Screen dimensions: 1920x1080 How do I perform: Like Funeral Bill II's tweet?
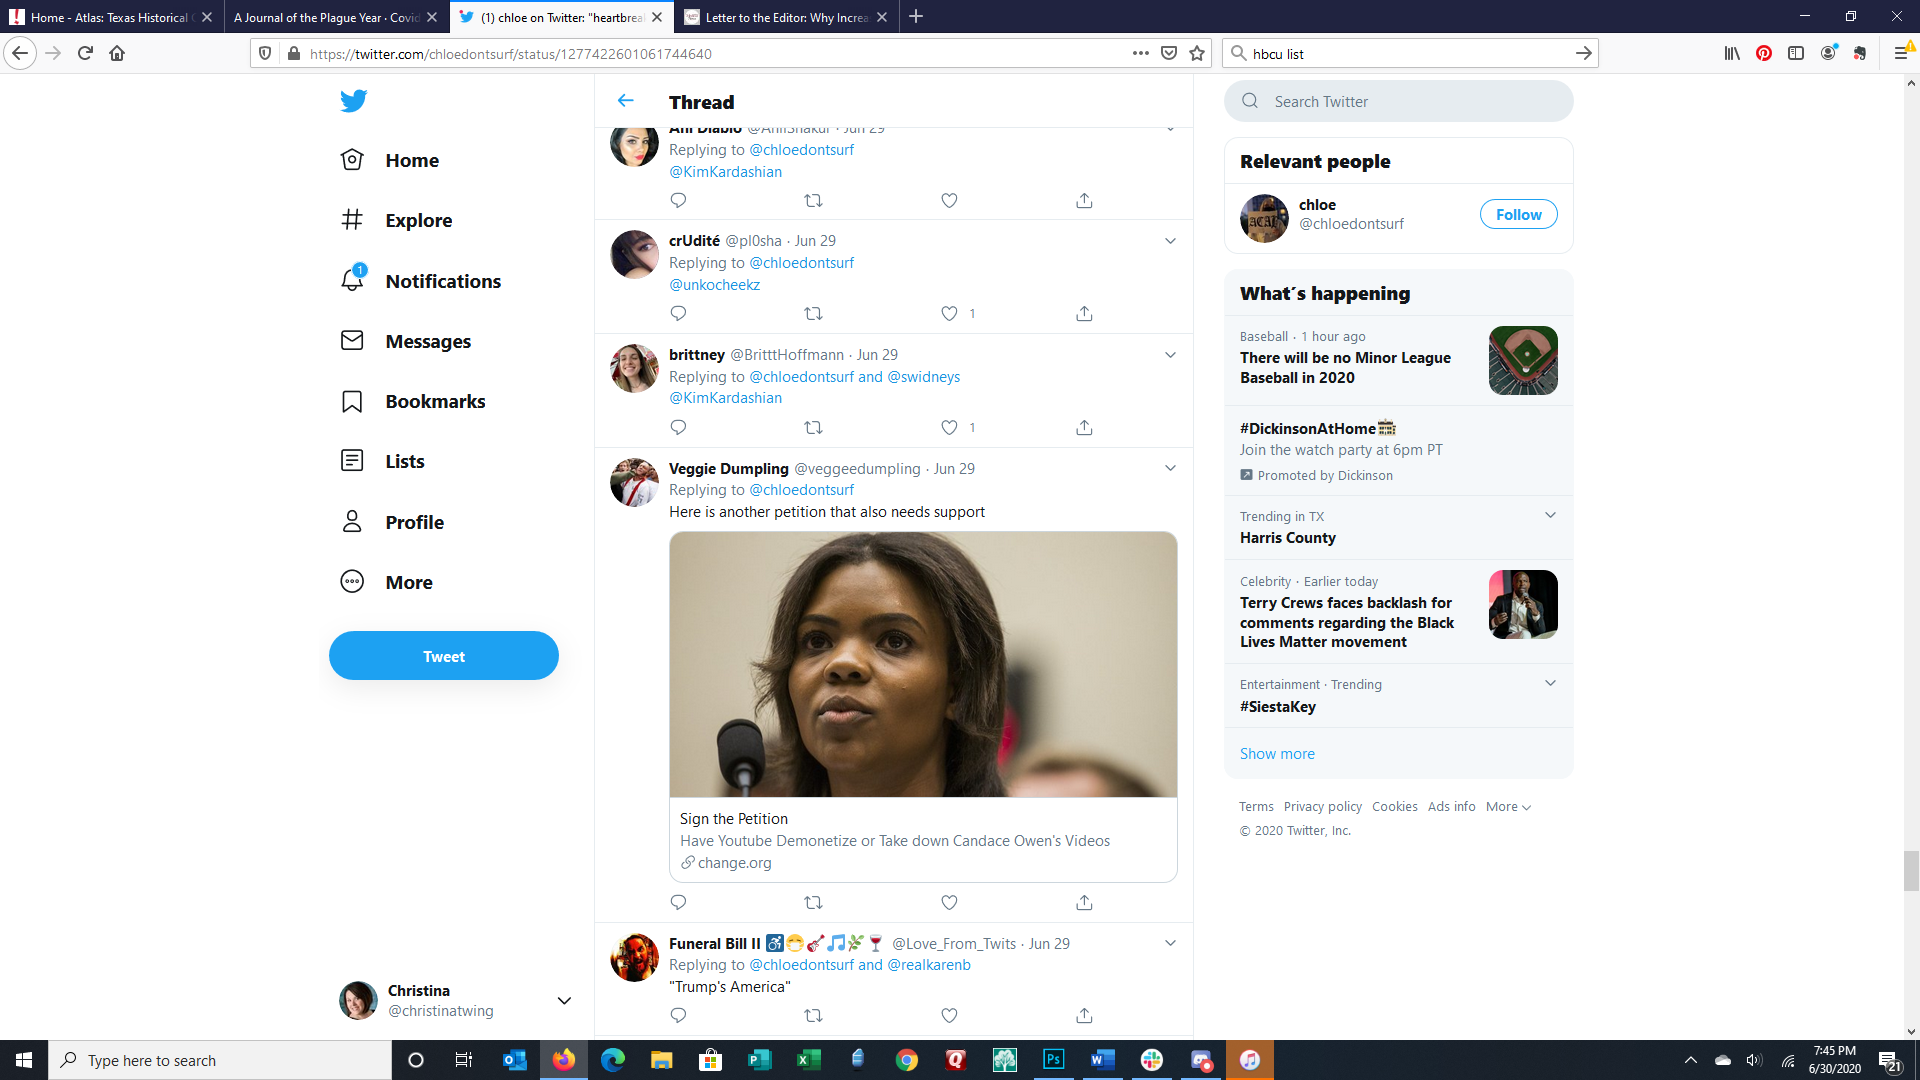[x=949, y=1016]
